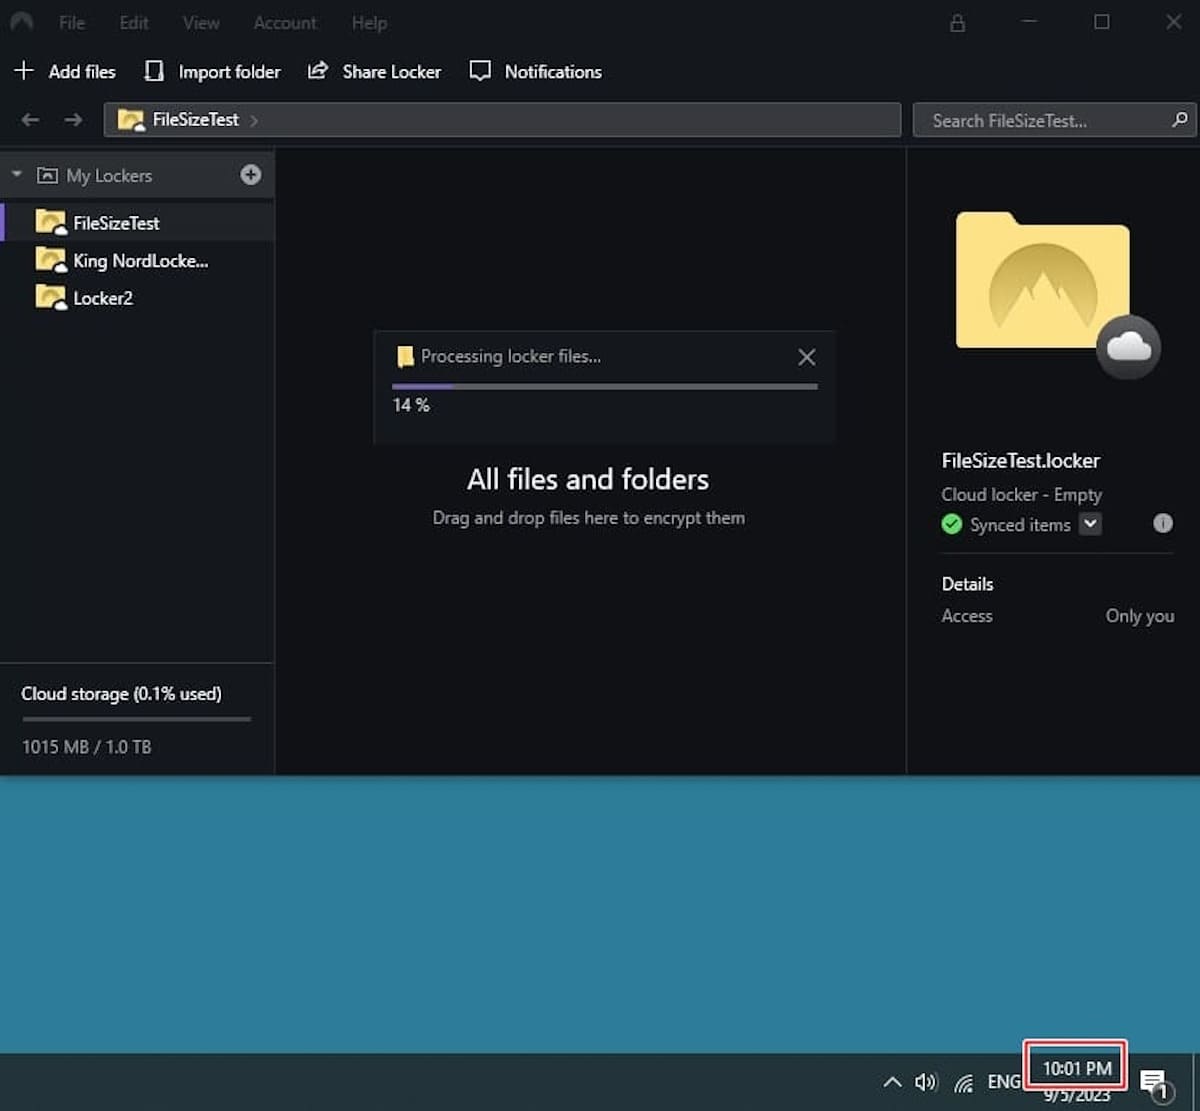Click the info icon beside Synced items
The width and height of the screenshot is (1200, 1111).
pyautogui.click(x=1163, y=523)
